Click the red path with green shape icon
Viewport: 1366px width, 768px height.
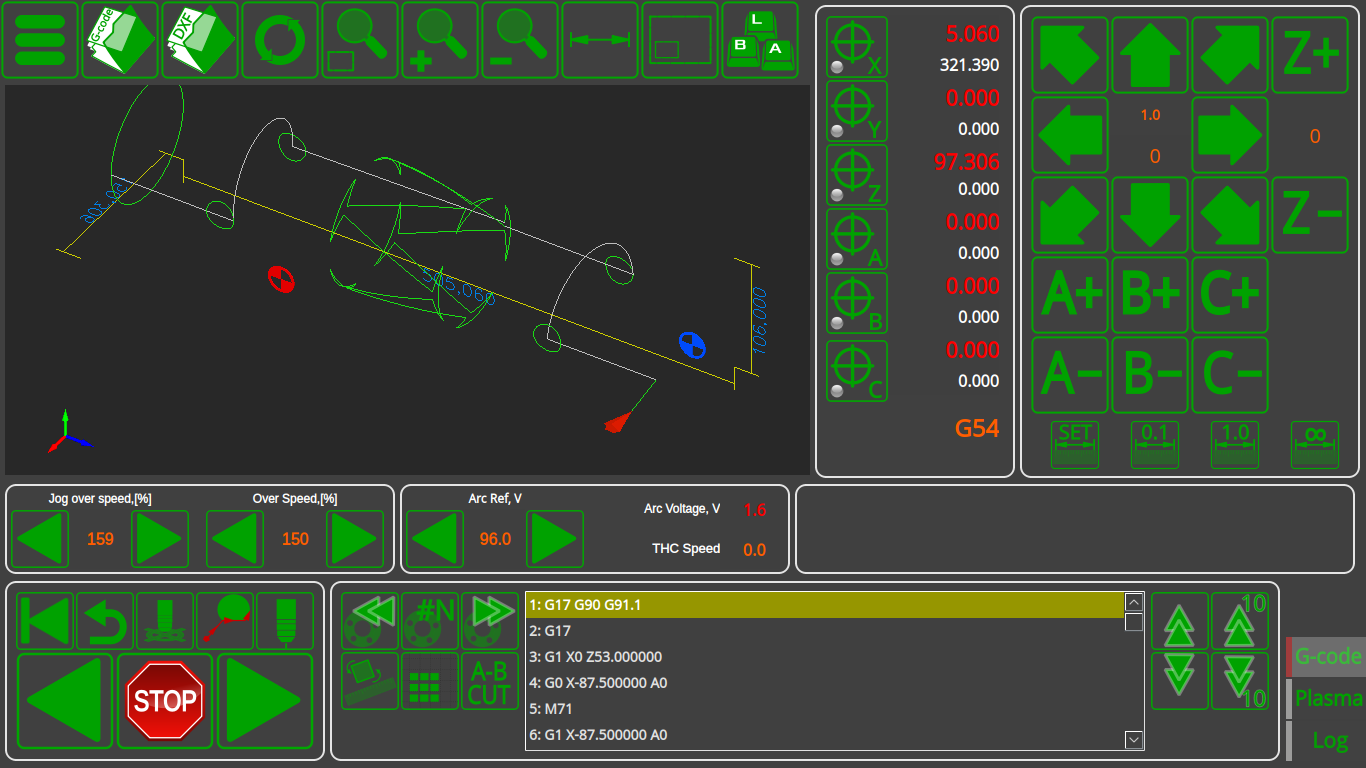(x=225, y=621)
